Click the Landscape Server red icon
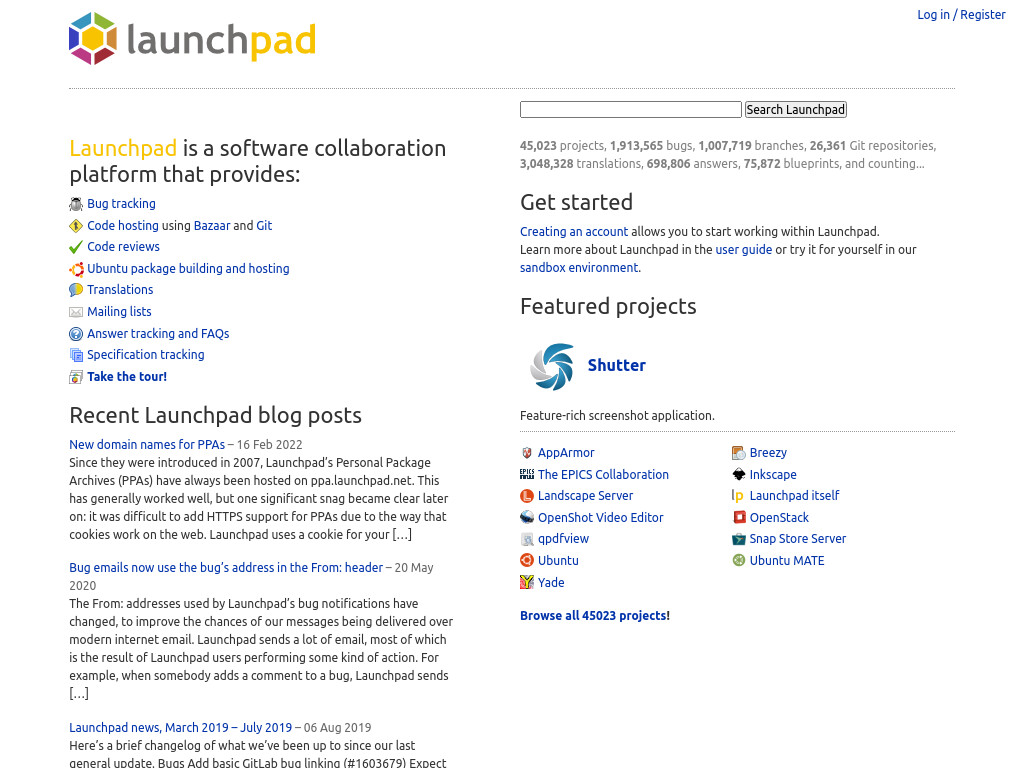This screenshot has height=768, width=1024. pos(526,496)
